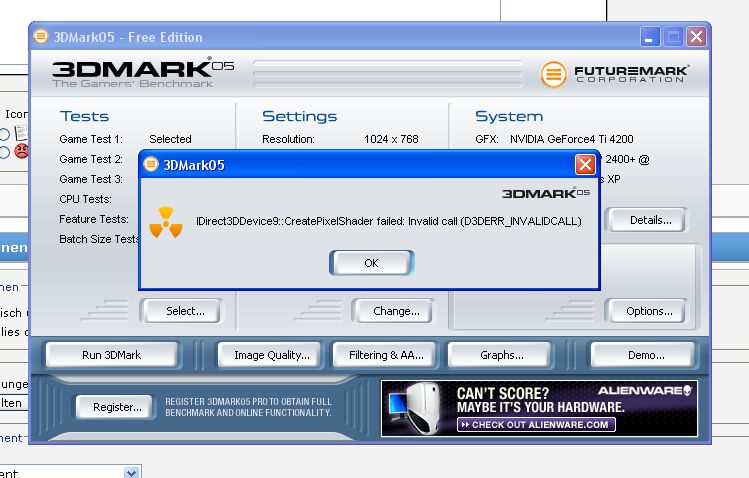Launch the Demo... button
The image size is (749, 478).
[643, 355]
